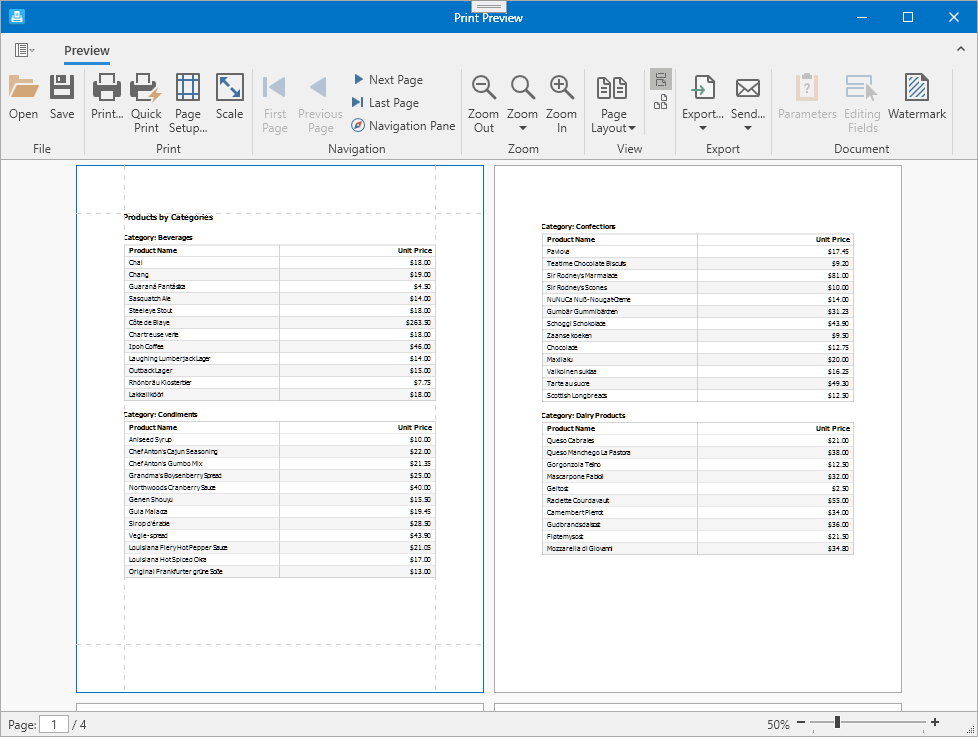Screen dimensions: 978x737
Task: Click 'Category: Beverages' heading
Action: coord(158,238)
